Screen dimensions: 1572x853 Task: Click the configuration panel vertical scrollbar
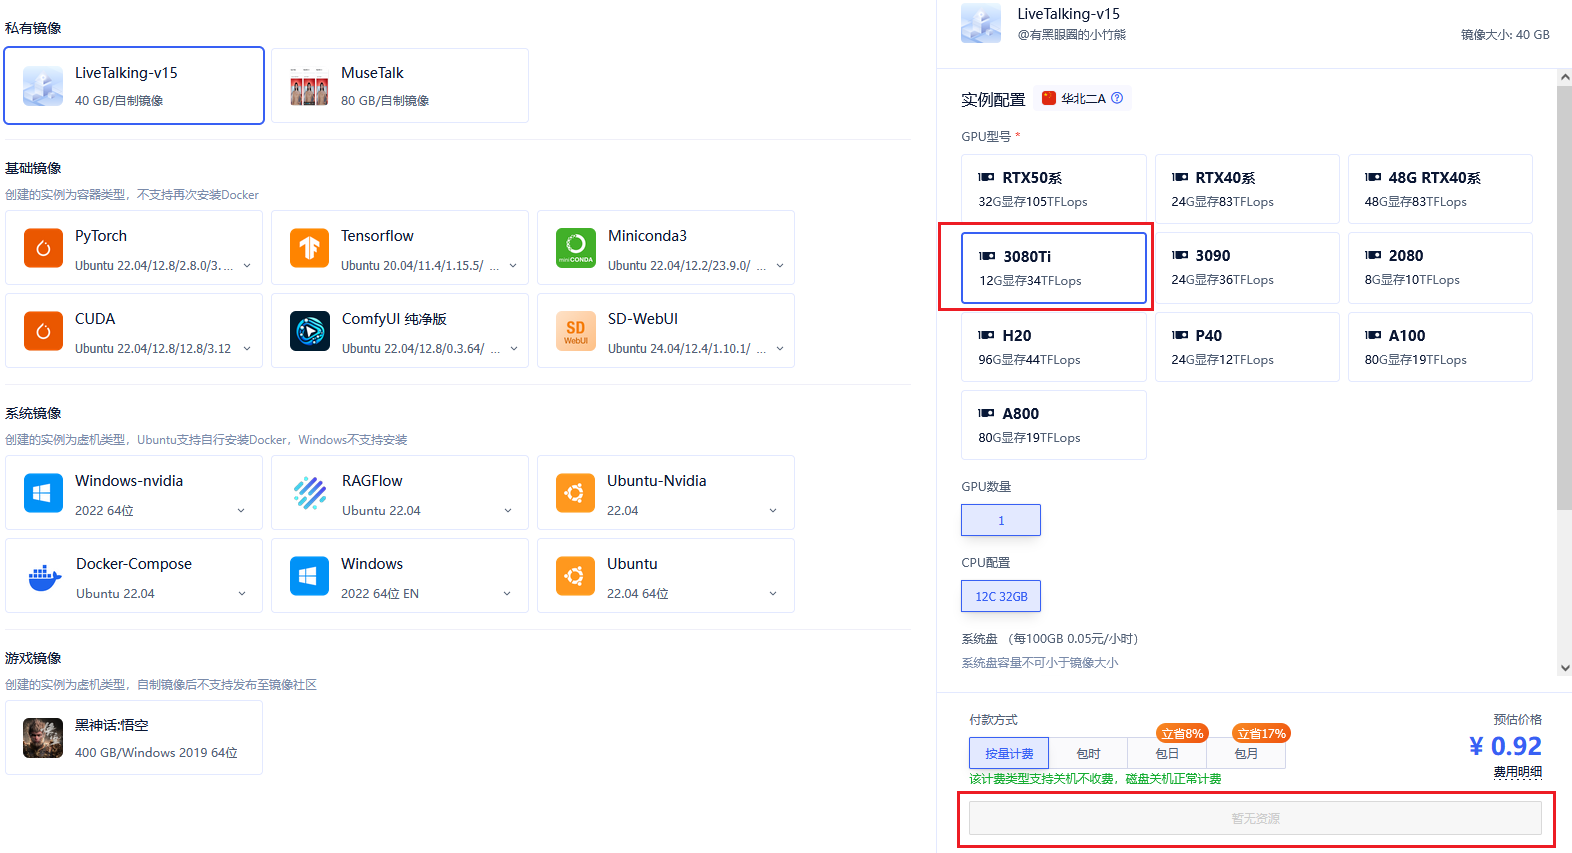click(x=1564, y=300)
